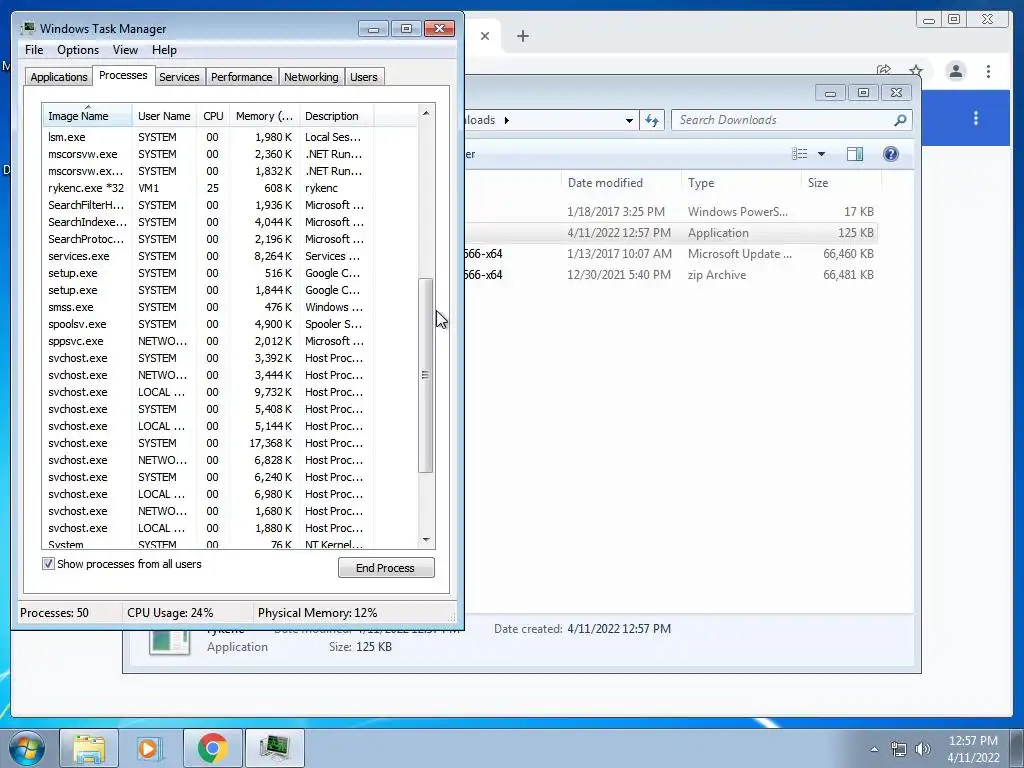Switch to the Performance tab
This screenshot has width=1024, height=768.
tap(242, 77)
